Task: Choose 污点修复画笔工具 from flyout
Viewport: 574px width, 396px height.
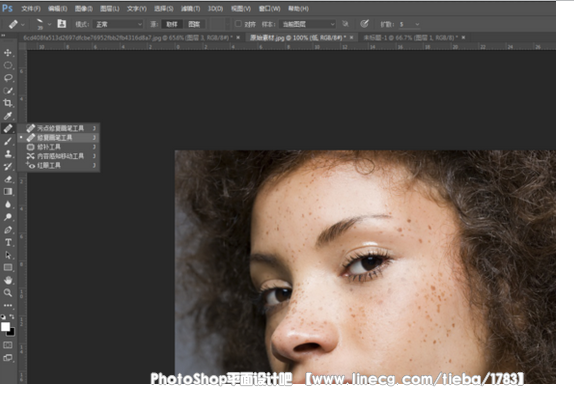Action: click(x=59, y=128)
